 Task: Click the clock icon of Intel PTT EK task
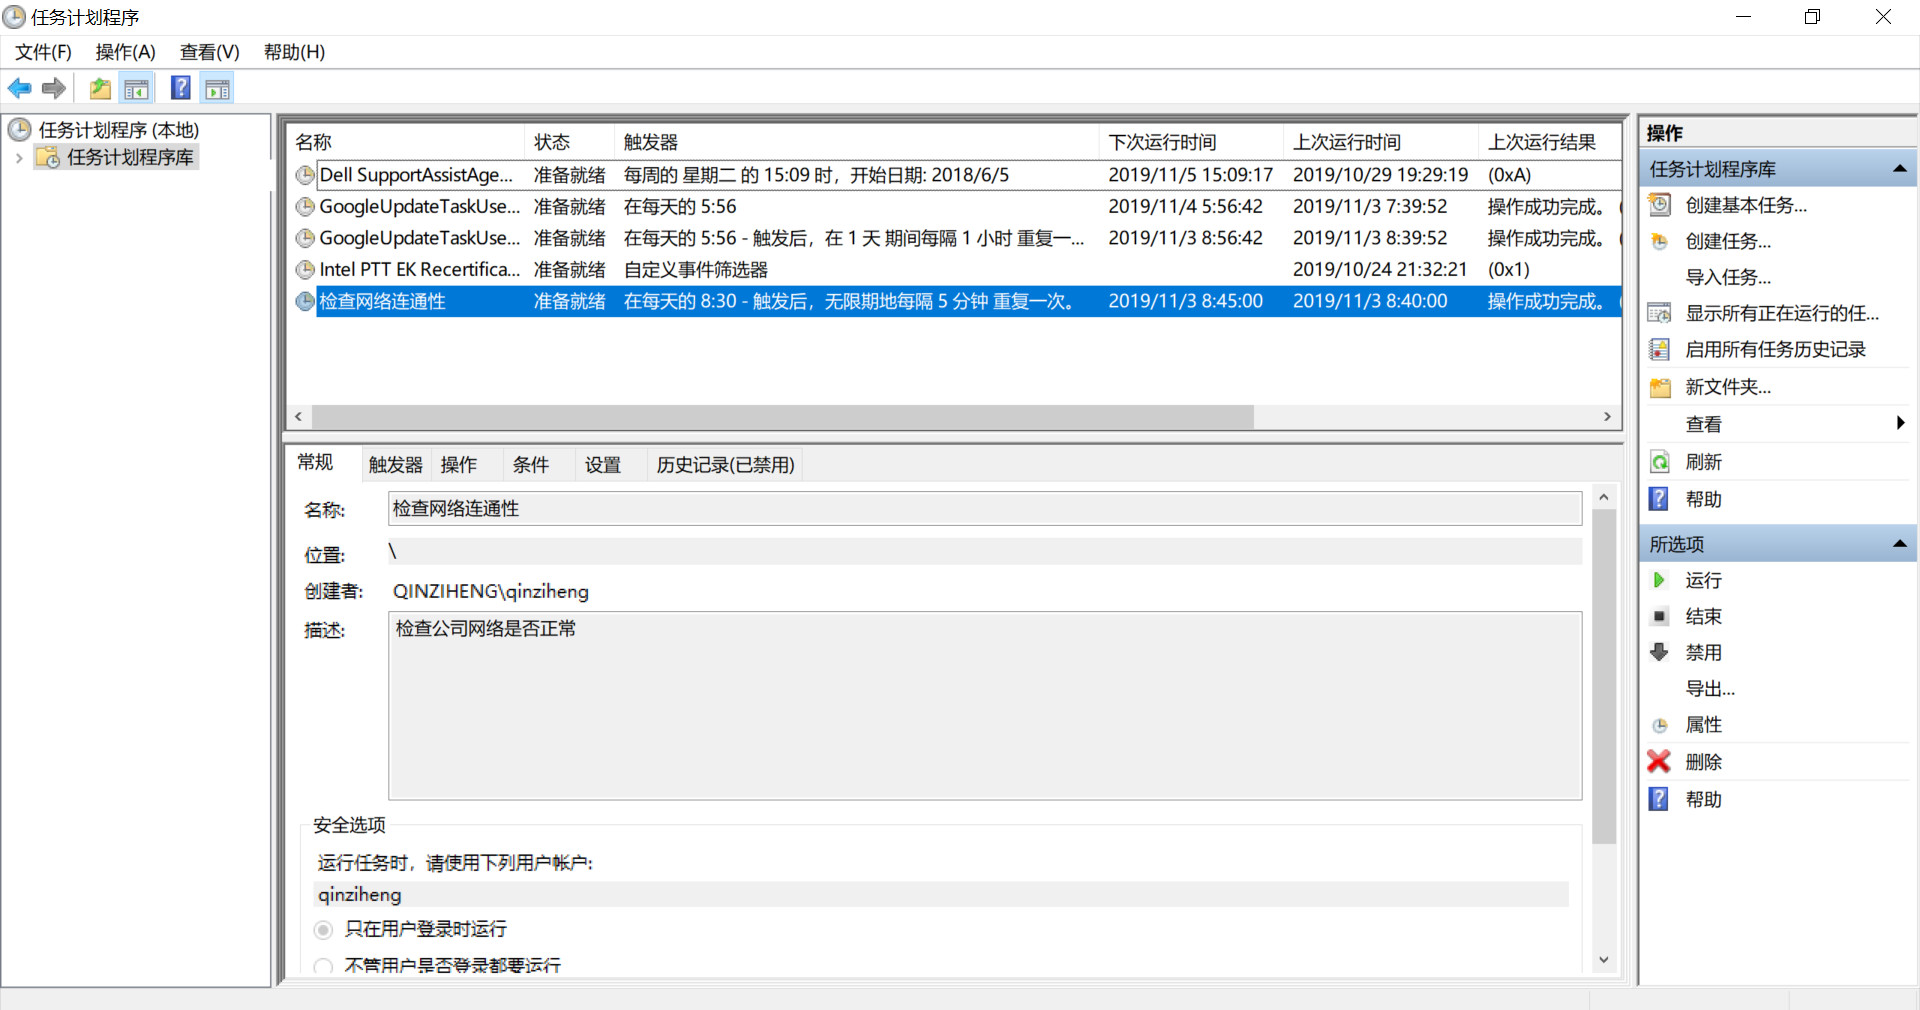tap(305, 270)
